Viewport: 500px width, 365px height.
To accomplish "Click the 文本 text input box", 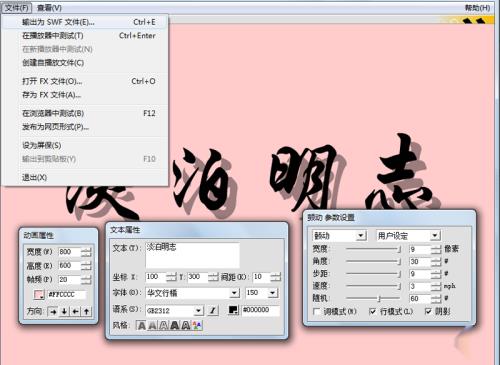I will tap(193, 255).
